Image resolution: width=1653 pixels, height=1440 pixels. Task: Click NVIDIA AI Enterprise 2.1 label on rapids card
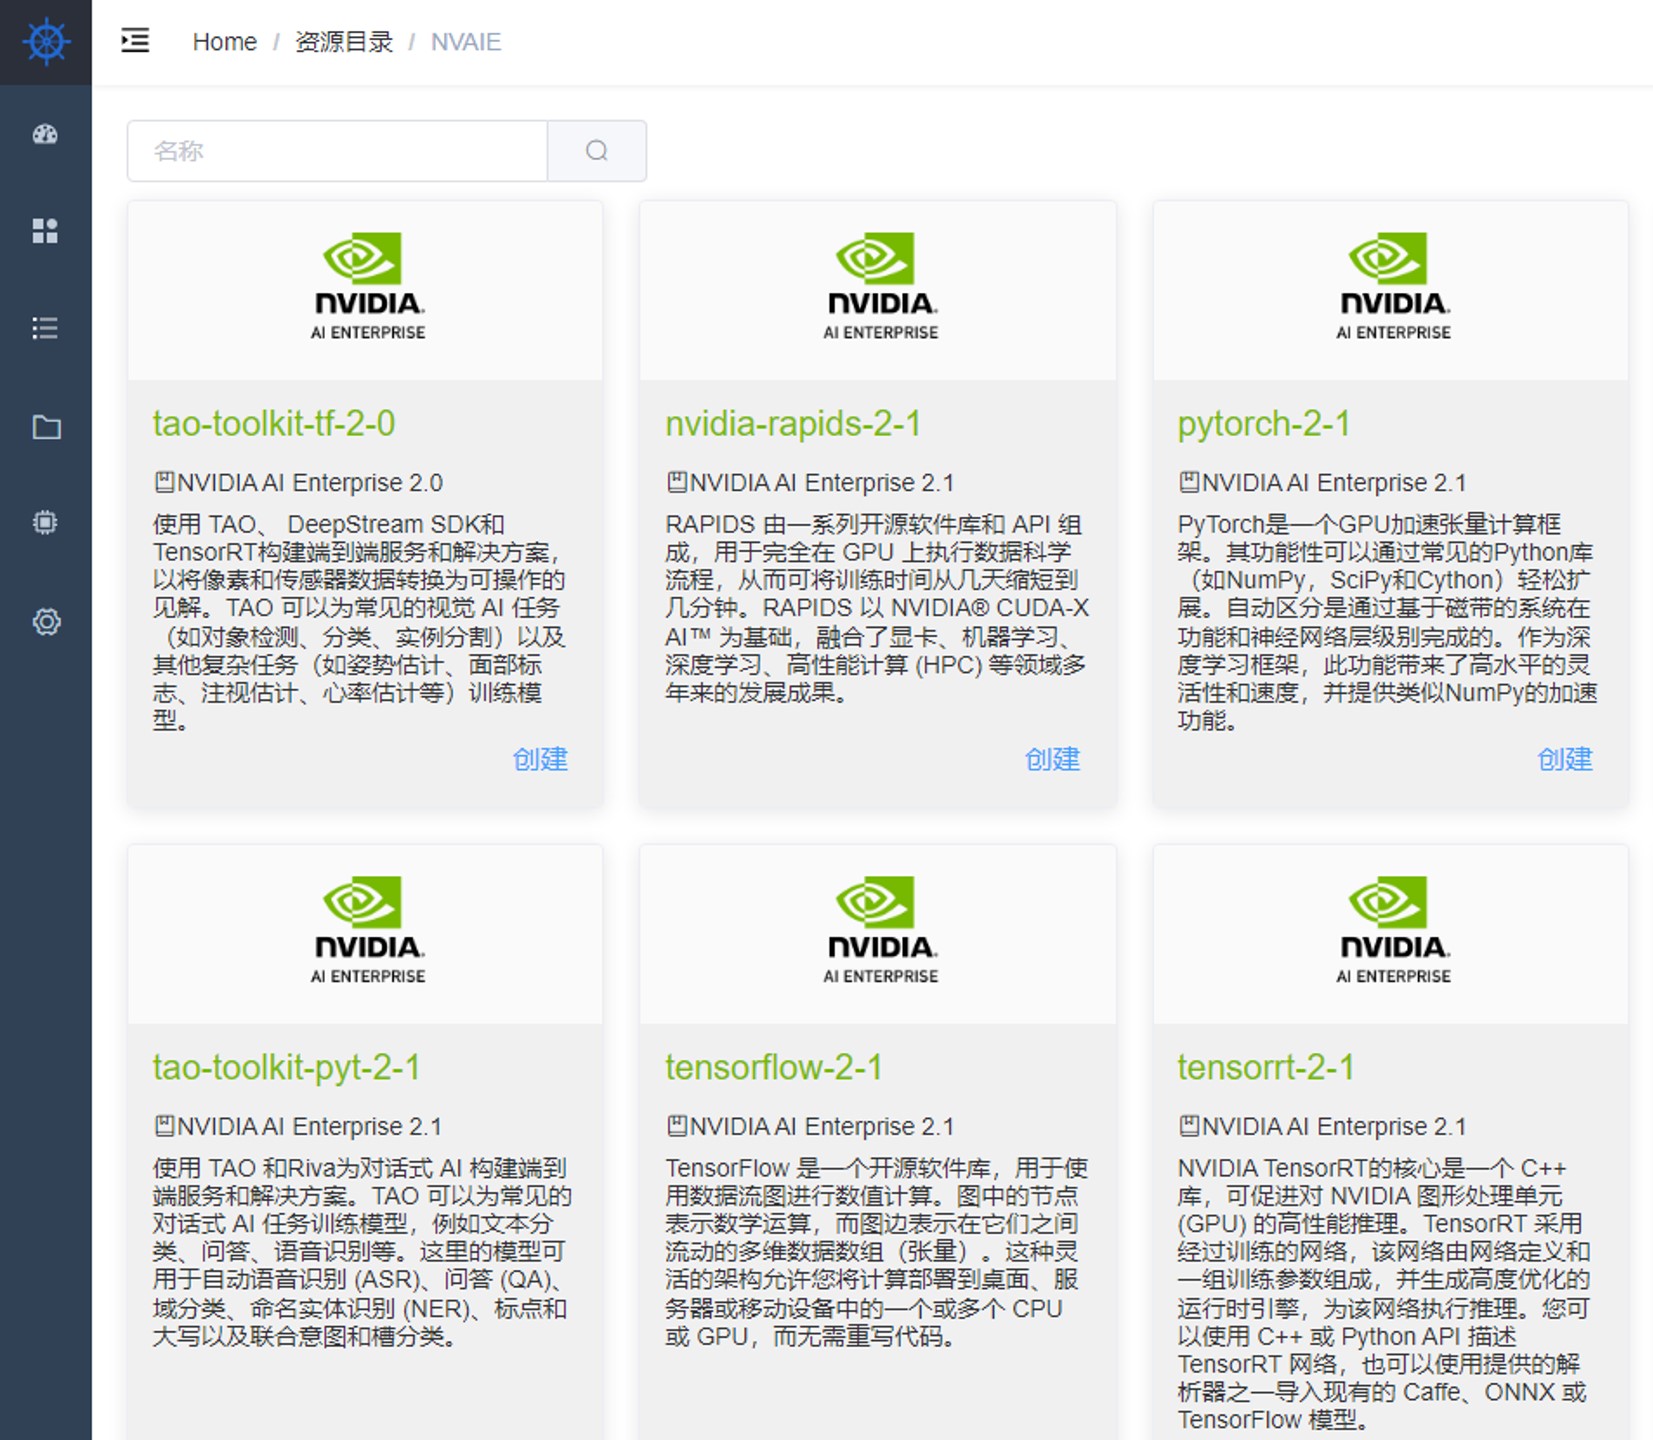810,482
